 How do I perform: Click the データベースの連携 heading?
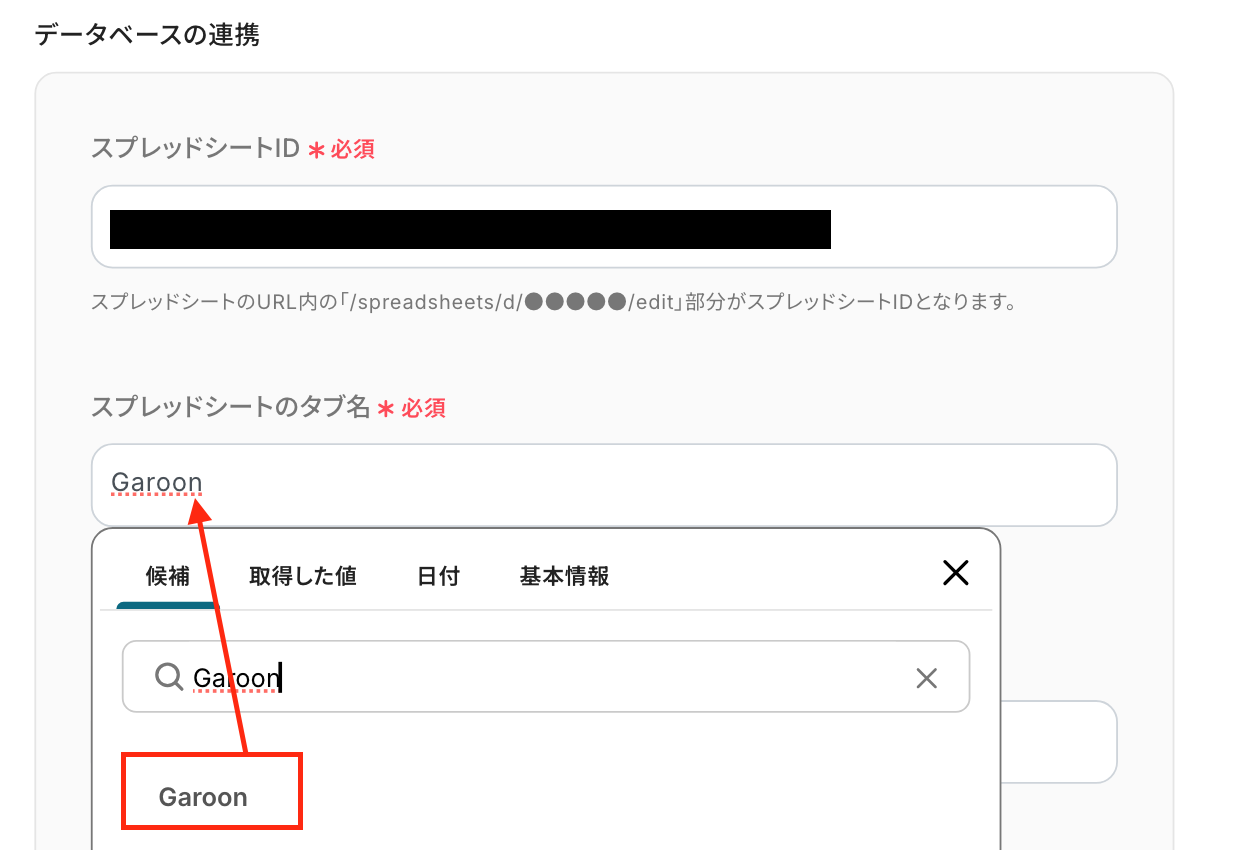pos(147,35)
